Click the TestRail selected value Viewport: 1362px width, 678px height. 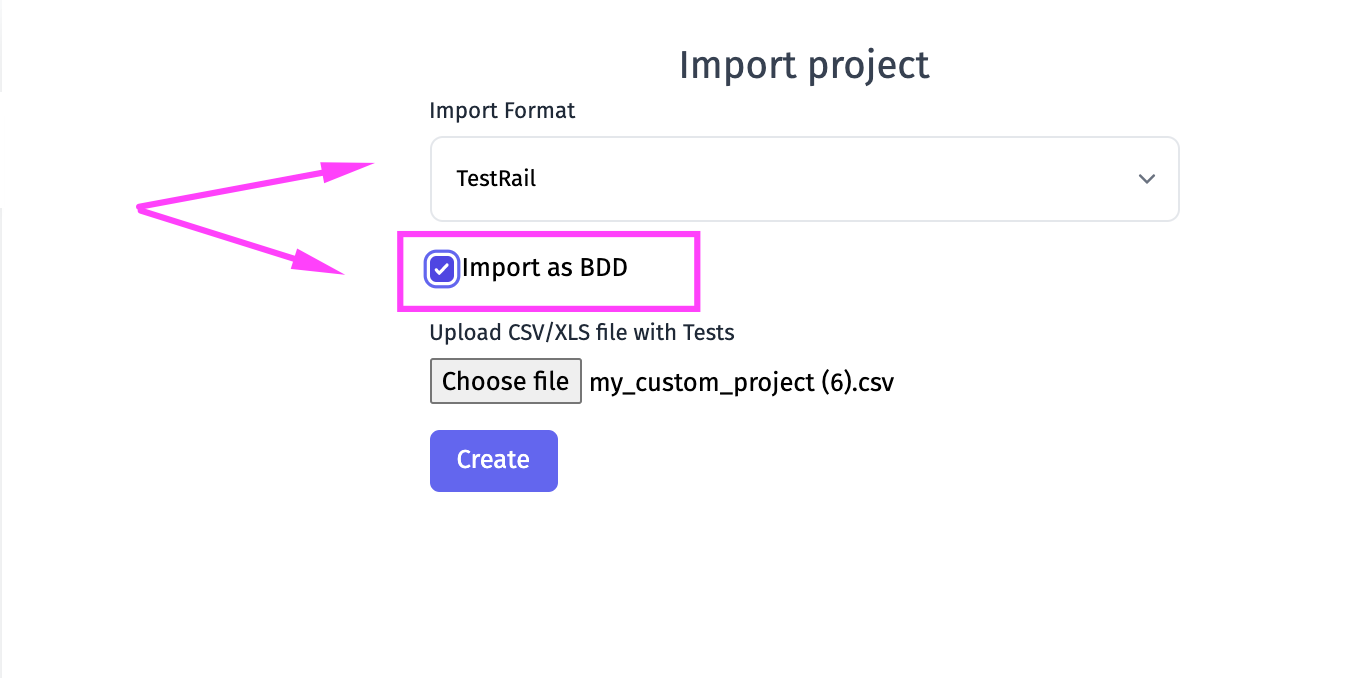pyautogui.click(x=496, y=179)
